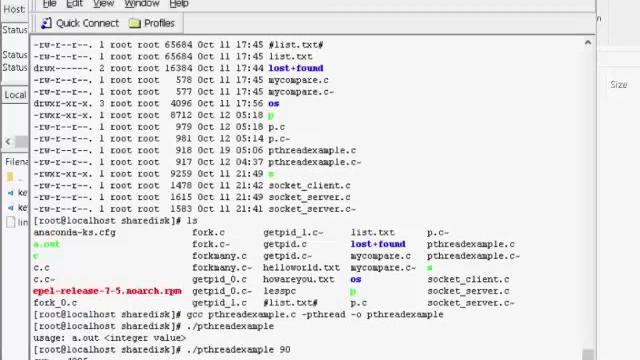Click the parent folder icon in the file list
Viewport: 640px width, 360px height.
[x=10, y=177]
